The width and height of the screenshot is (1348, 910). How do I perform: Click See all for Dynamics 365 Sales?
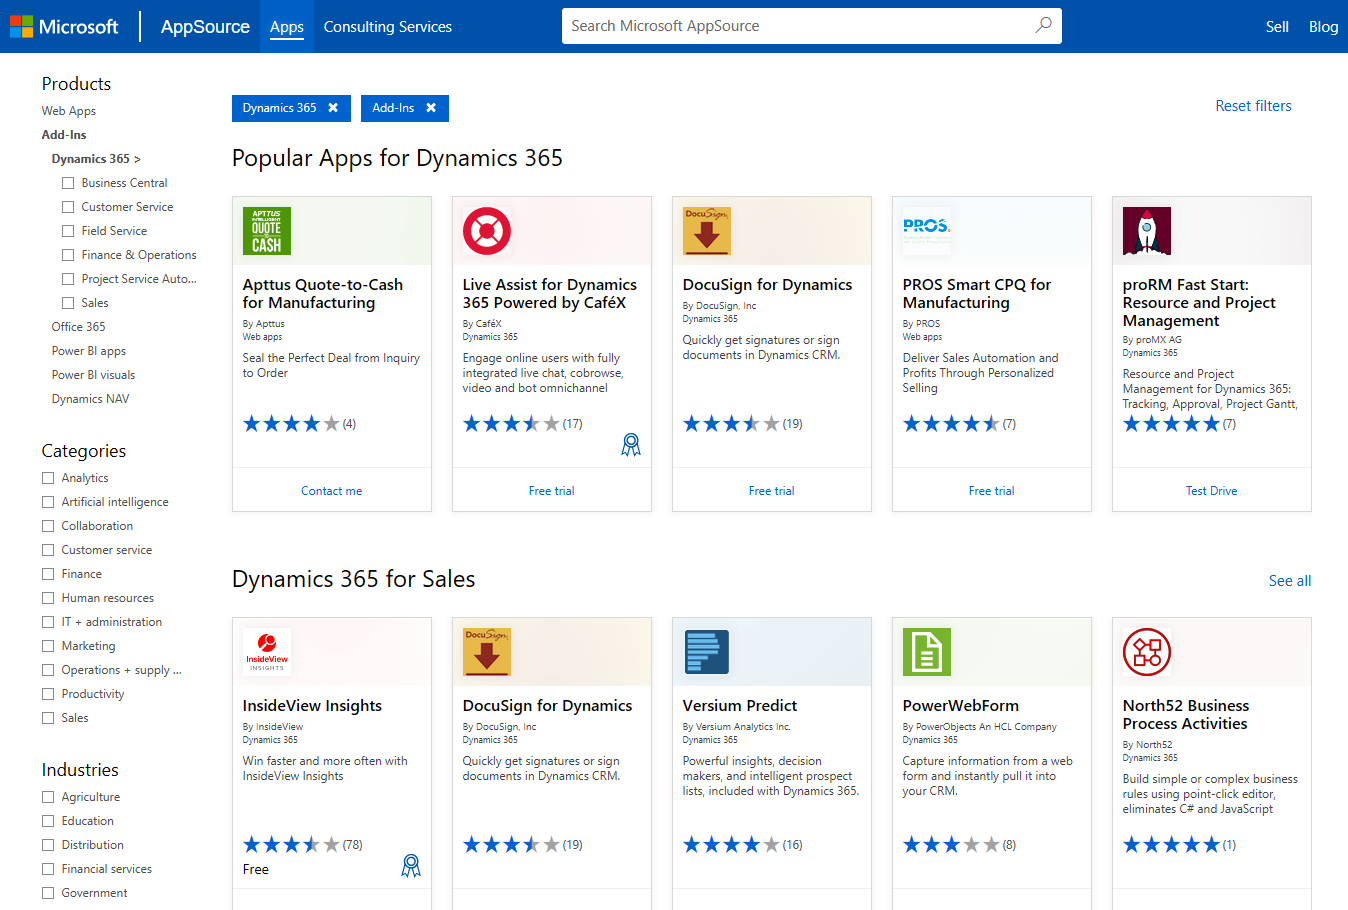pyautogui.click(x=1290, y=581)
